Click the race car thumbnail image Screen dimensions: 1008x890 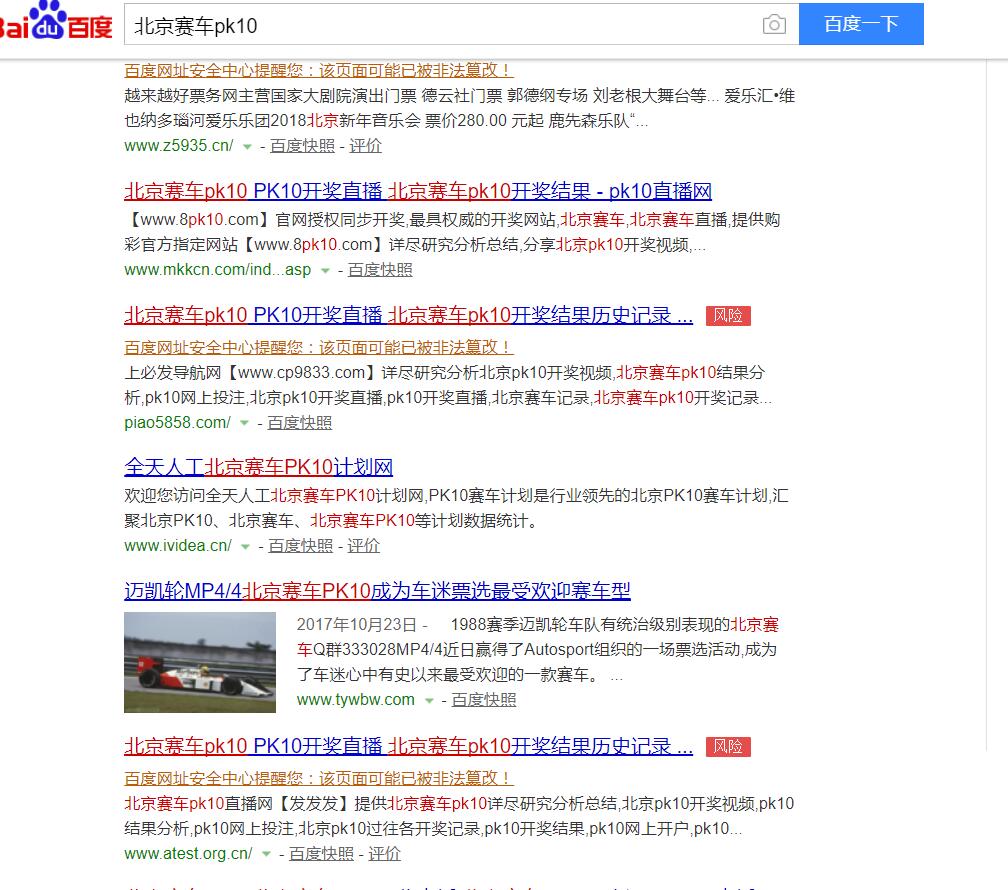click(x=200, y=662)
